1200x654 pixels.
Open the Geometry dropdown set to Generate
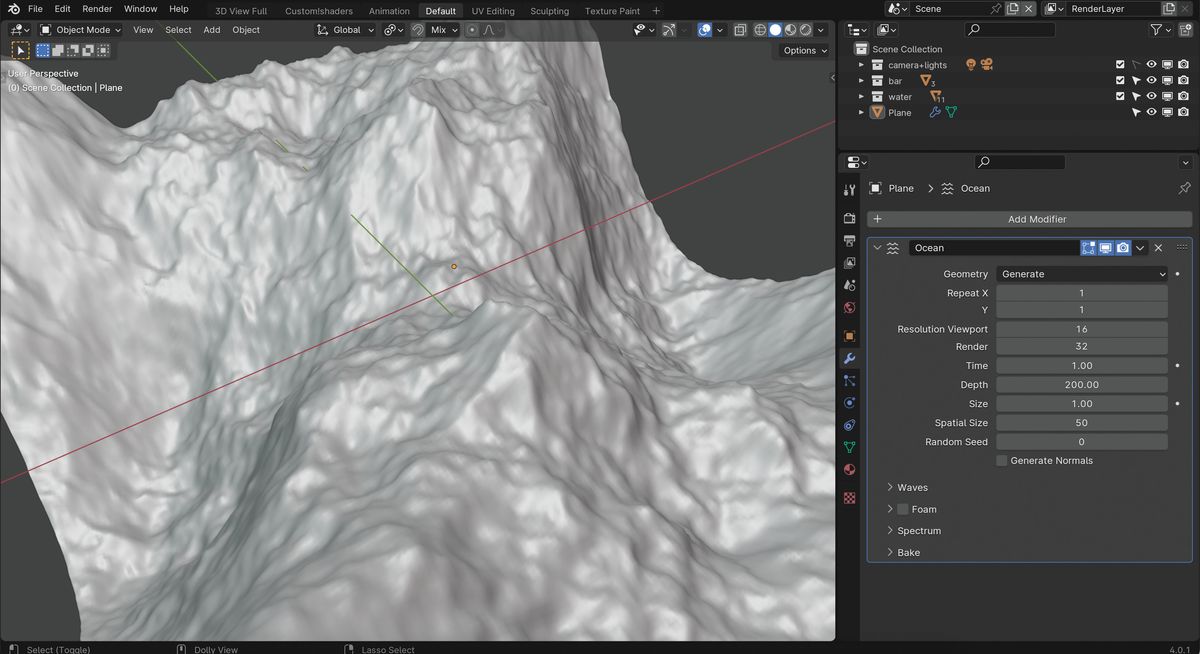(1081, 273)
